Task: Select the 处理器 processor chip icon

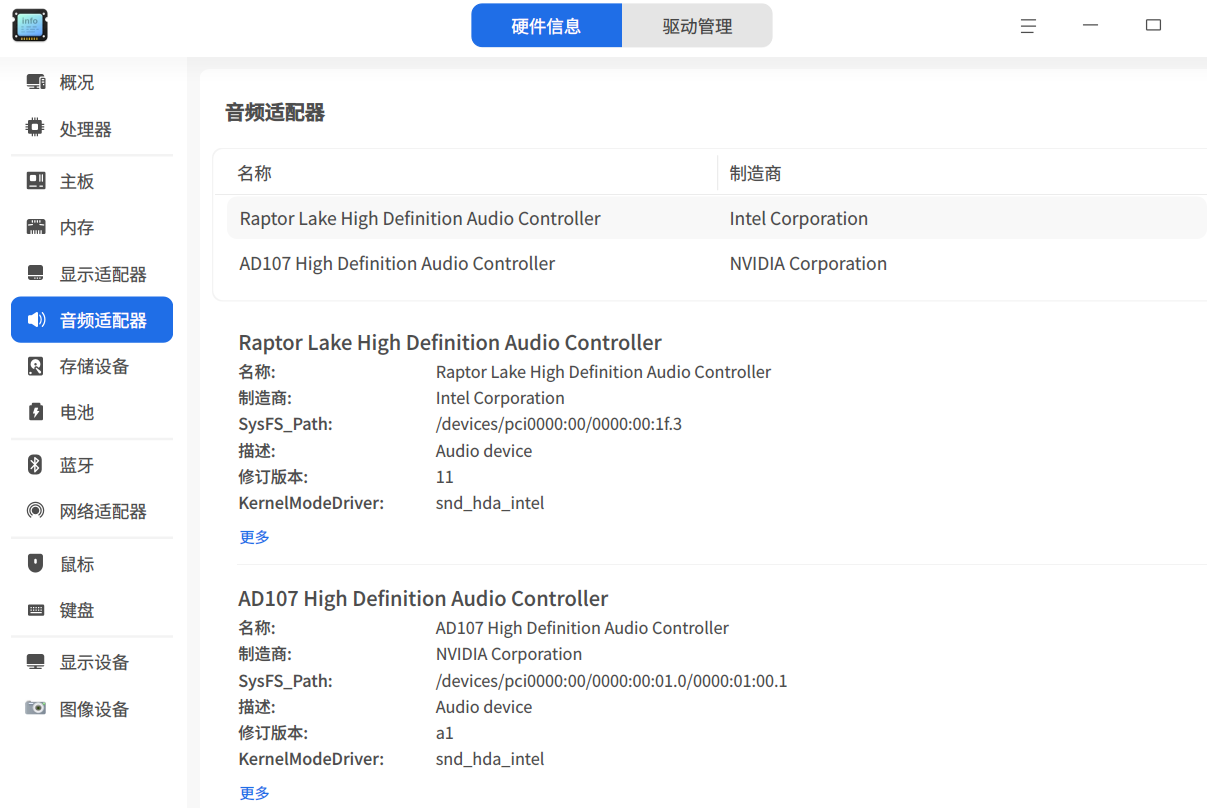Action: [36, 128]
